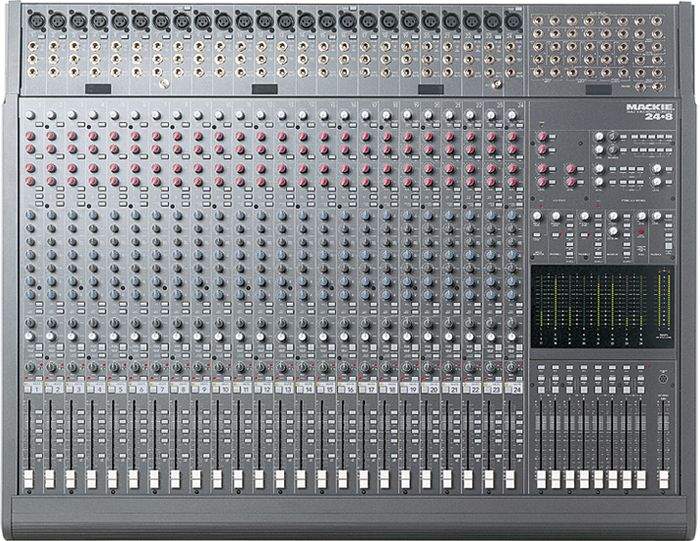
Task: Click the top red aux master knob in master section
Action: tap(542, 136)
